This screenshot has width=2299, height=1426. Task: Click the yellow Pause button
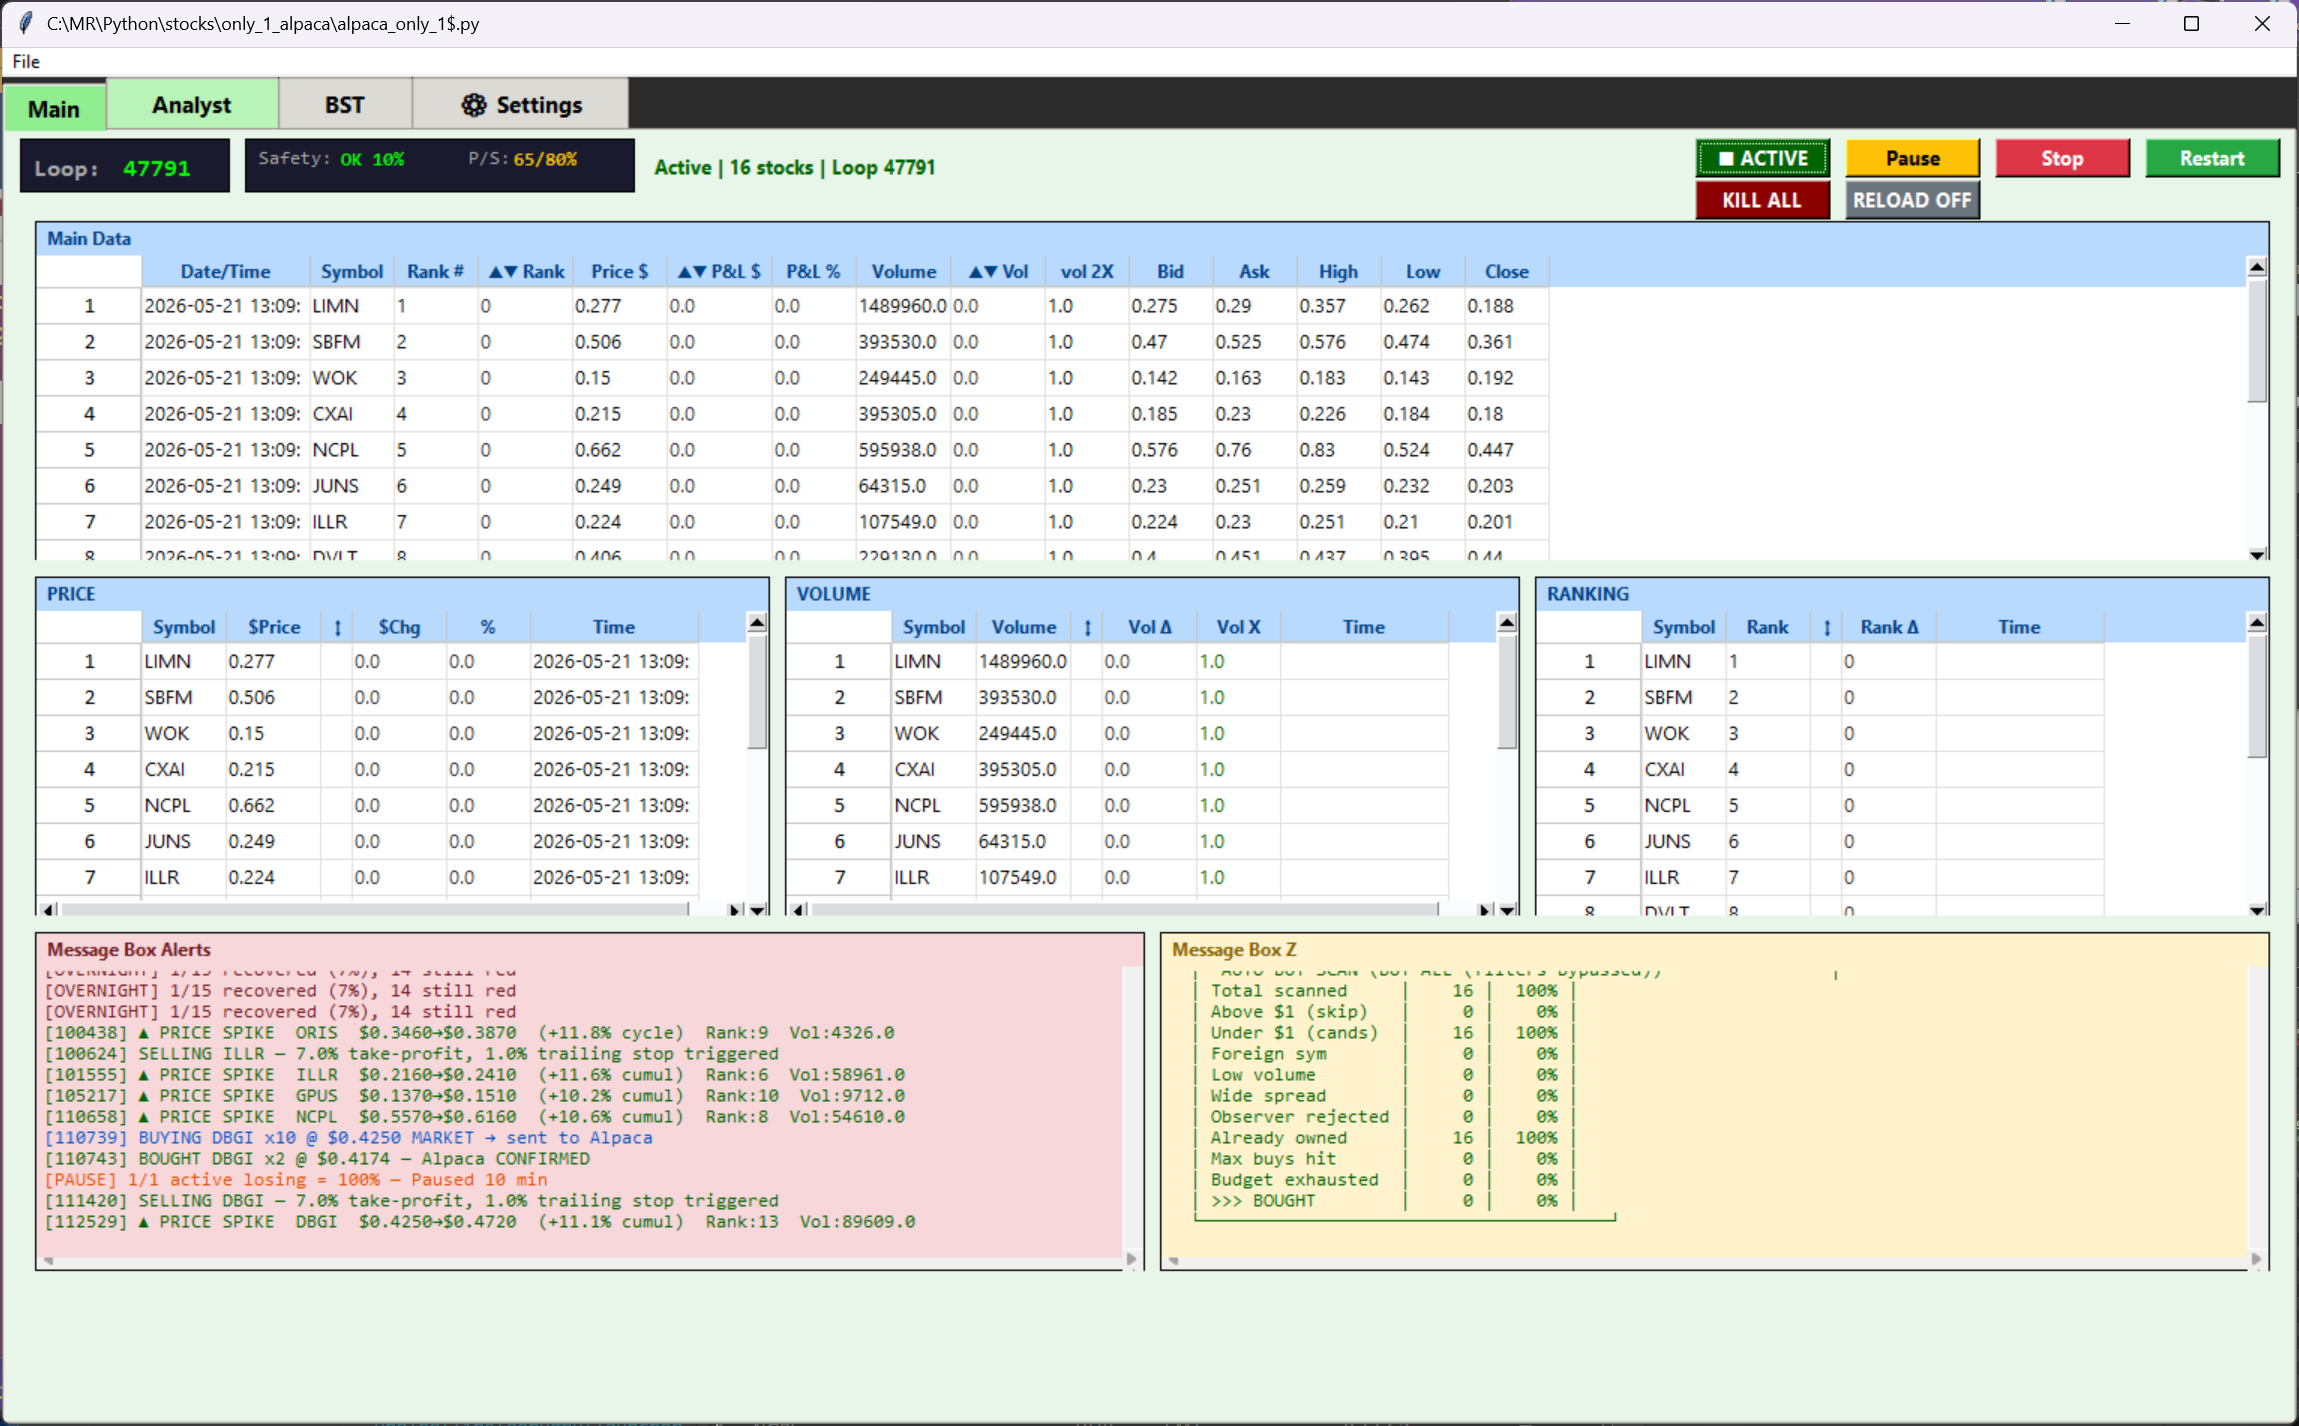click(x=1912, y=158)
